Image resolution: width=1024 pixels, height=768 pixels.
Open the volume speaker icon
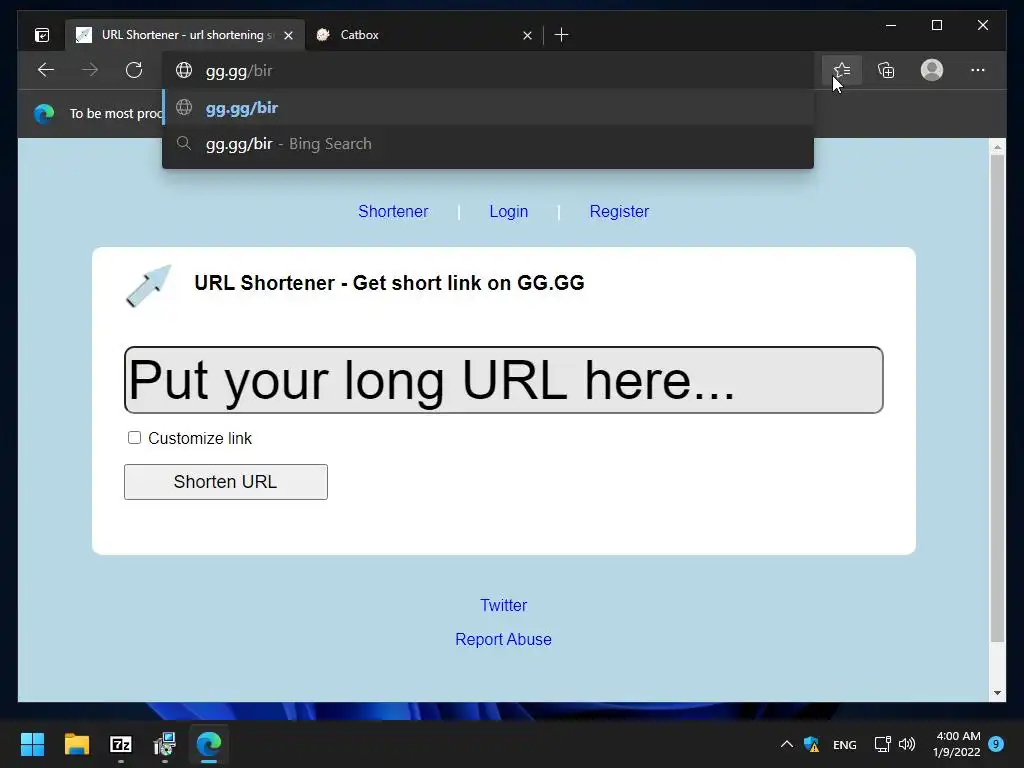[906, 744]
